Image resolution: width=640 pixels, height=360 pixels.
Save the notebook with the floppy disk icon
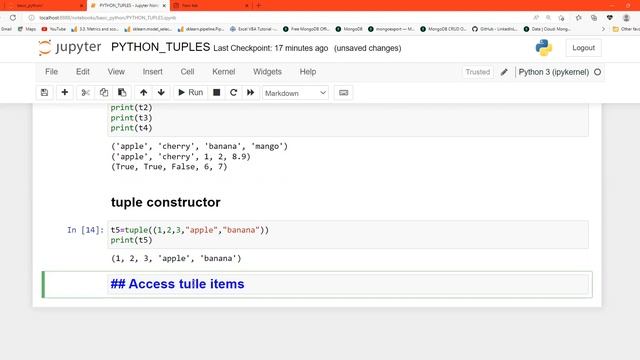click(x=44, y=93)
